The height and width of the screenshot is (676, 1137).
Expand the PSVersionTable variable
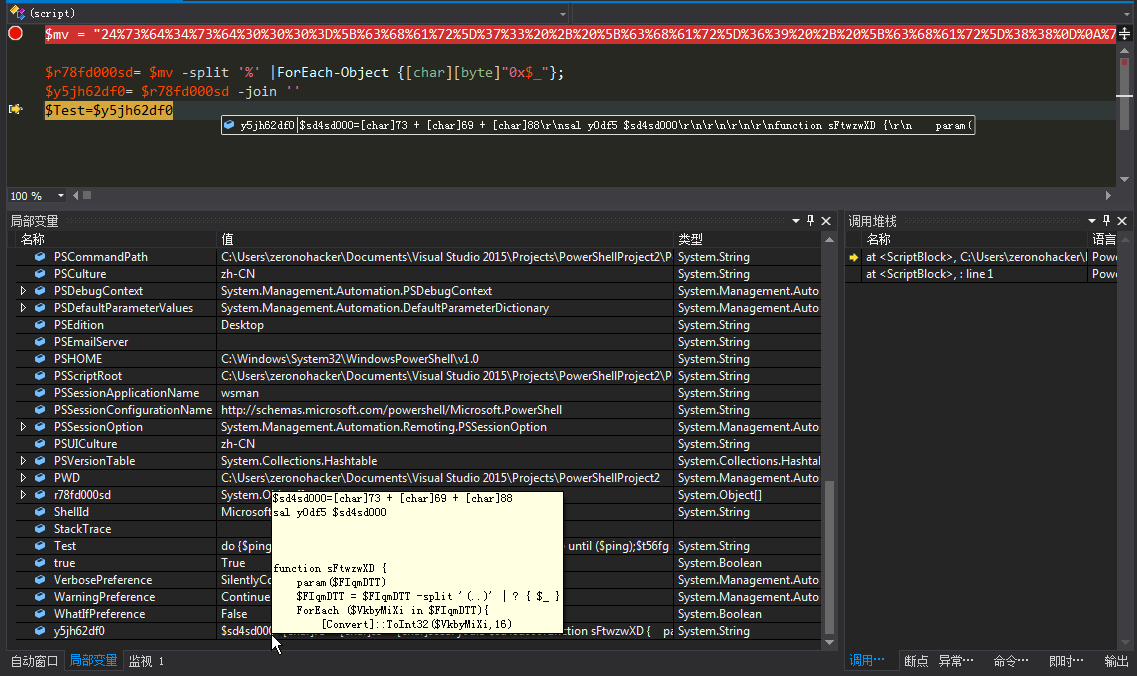click(x=23, y=461)
